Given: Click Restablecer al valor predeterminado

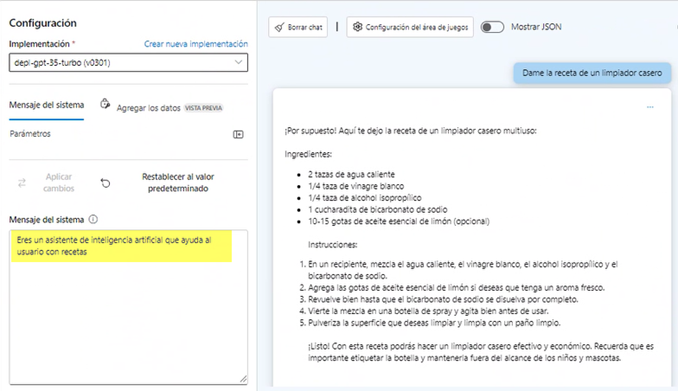Looking at the screenshot, I should 178,183.
